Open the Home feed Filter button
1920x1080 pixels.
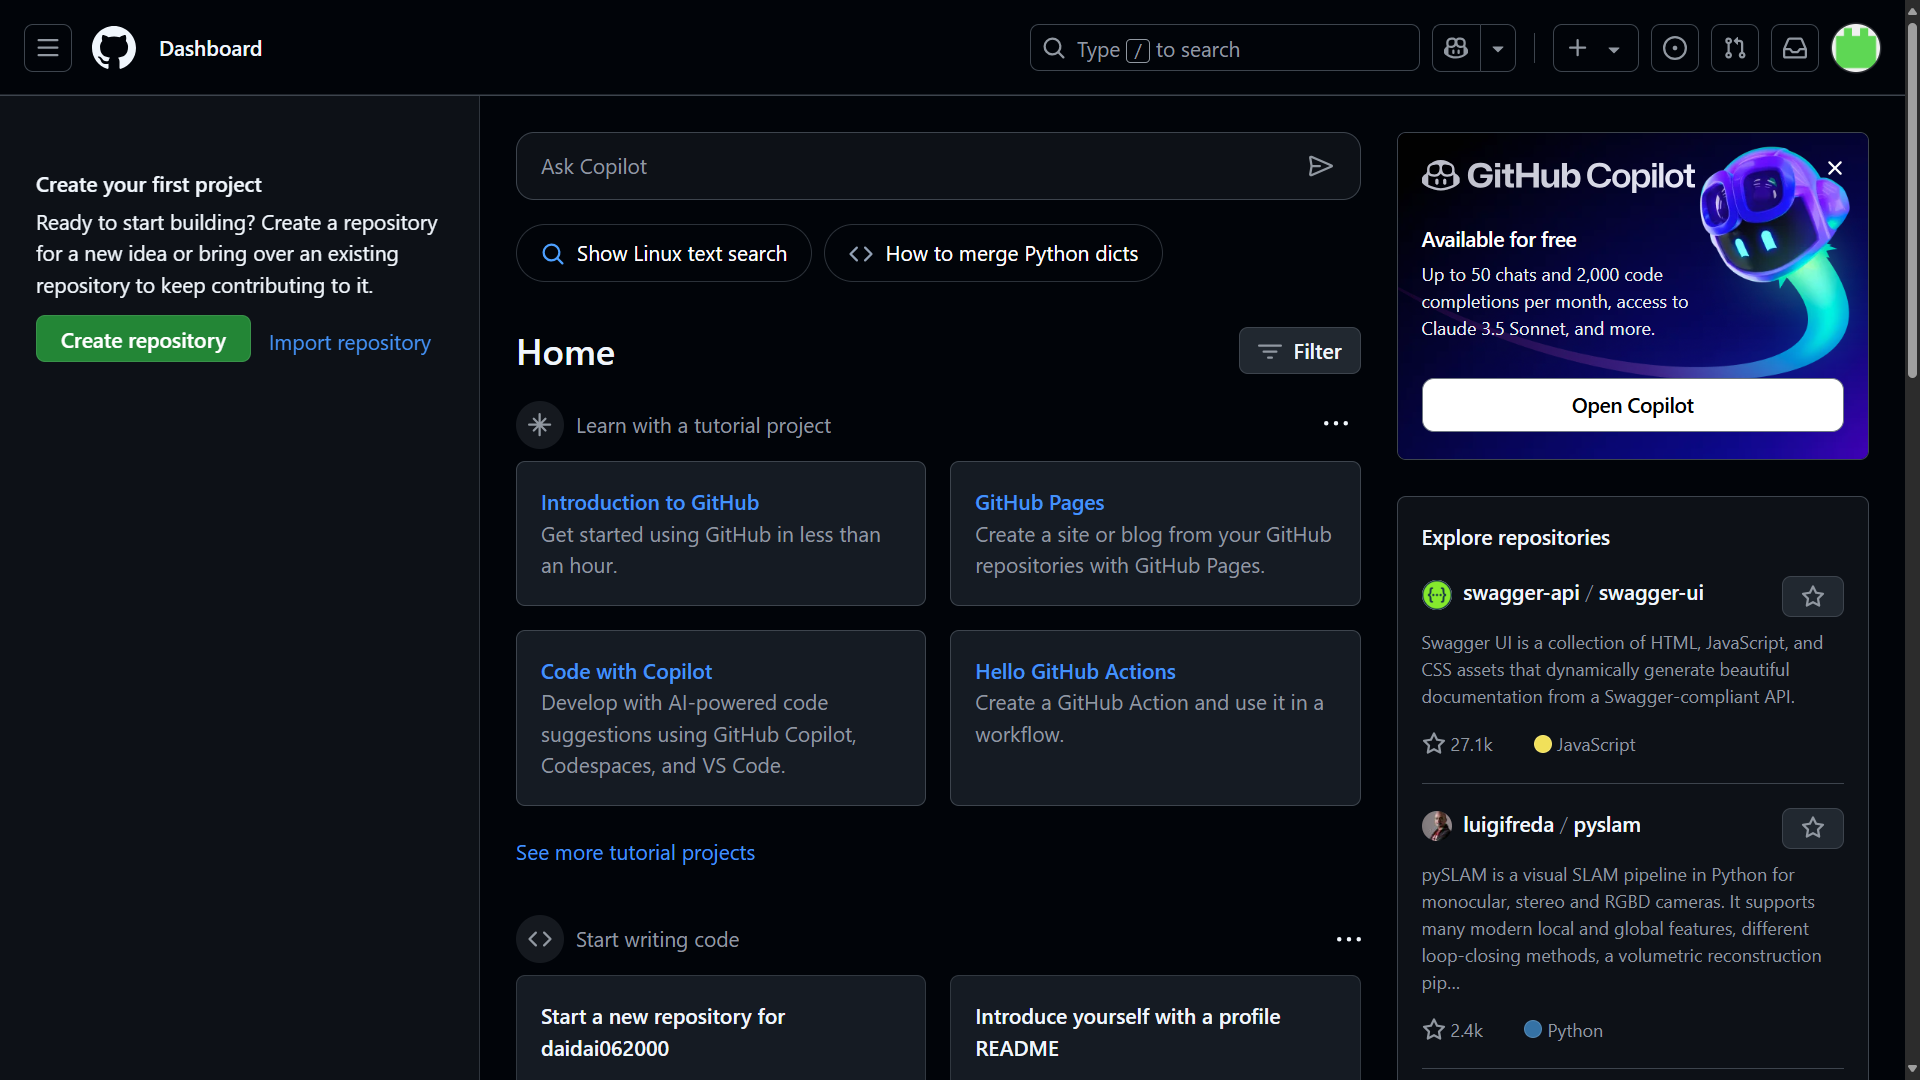[1299, 351]
